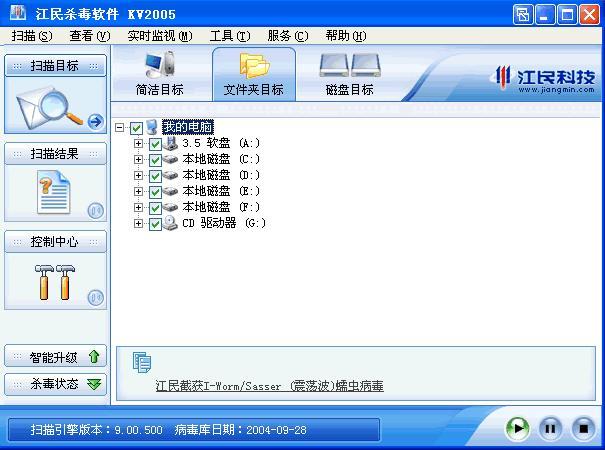Click the 江民科技 logo banner

click(x=544, y=79)
